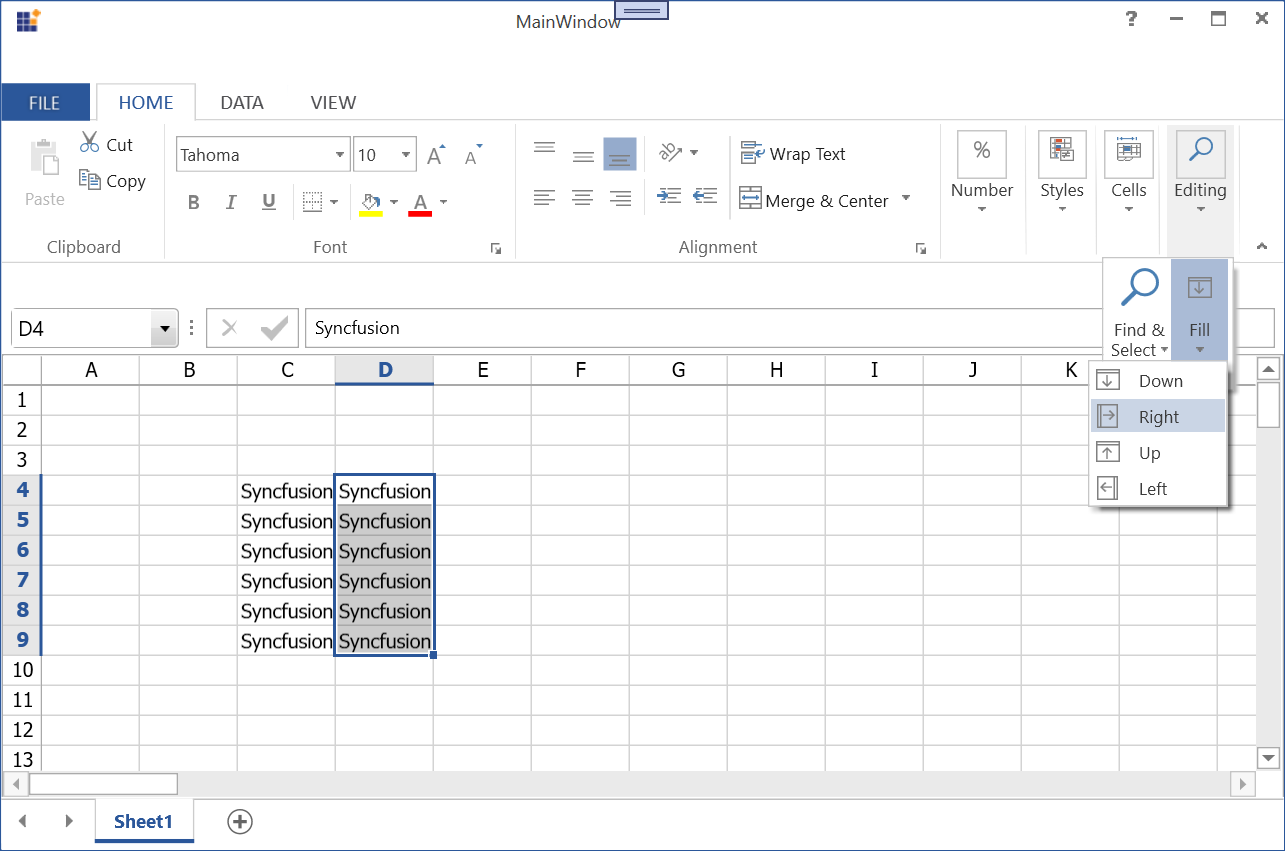Open the D4 name box dropdown
Image resolution: width=1285 pixels, height=851 pixels.
[x=164, y=329]
